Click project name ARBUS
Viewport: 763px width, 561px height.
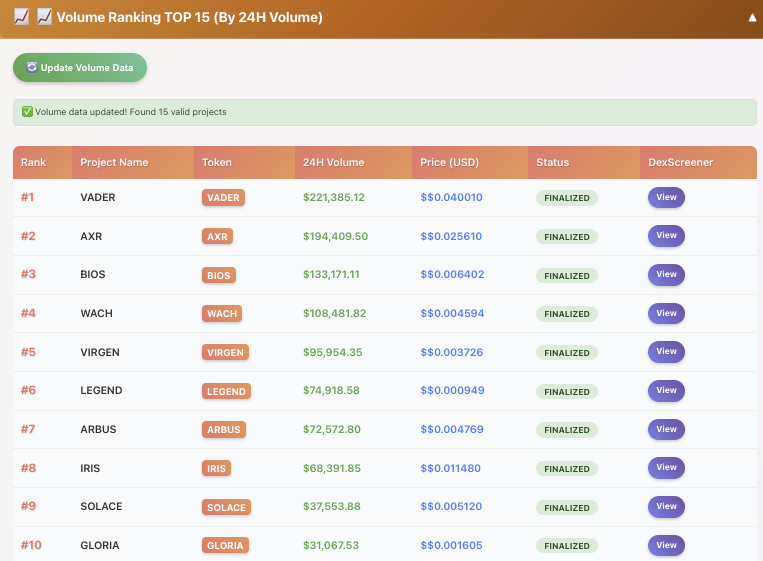[x=98, y=429]
